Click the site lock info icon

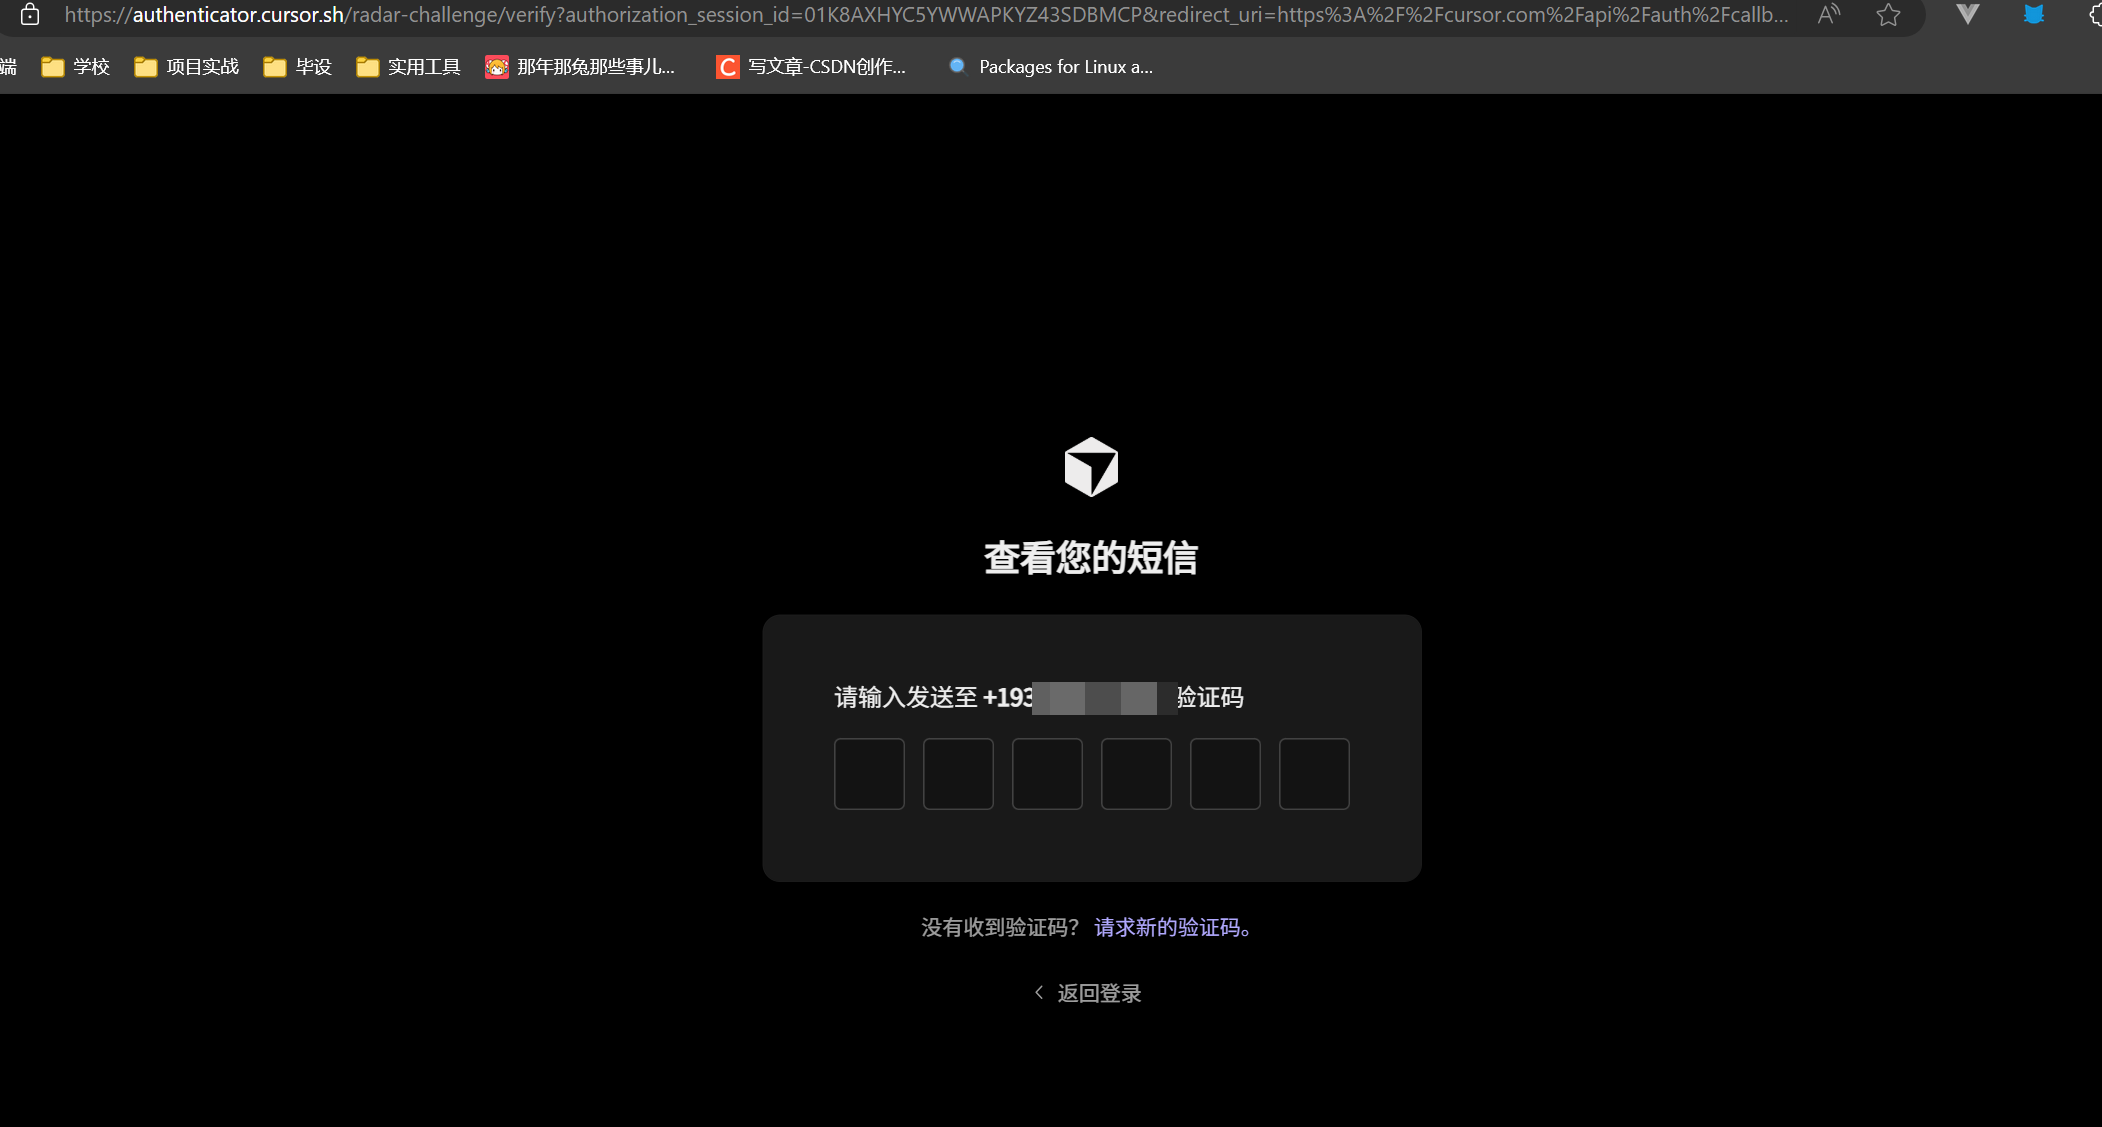pos(30,15)
